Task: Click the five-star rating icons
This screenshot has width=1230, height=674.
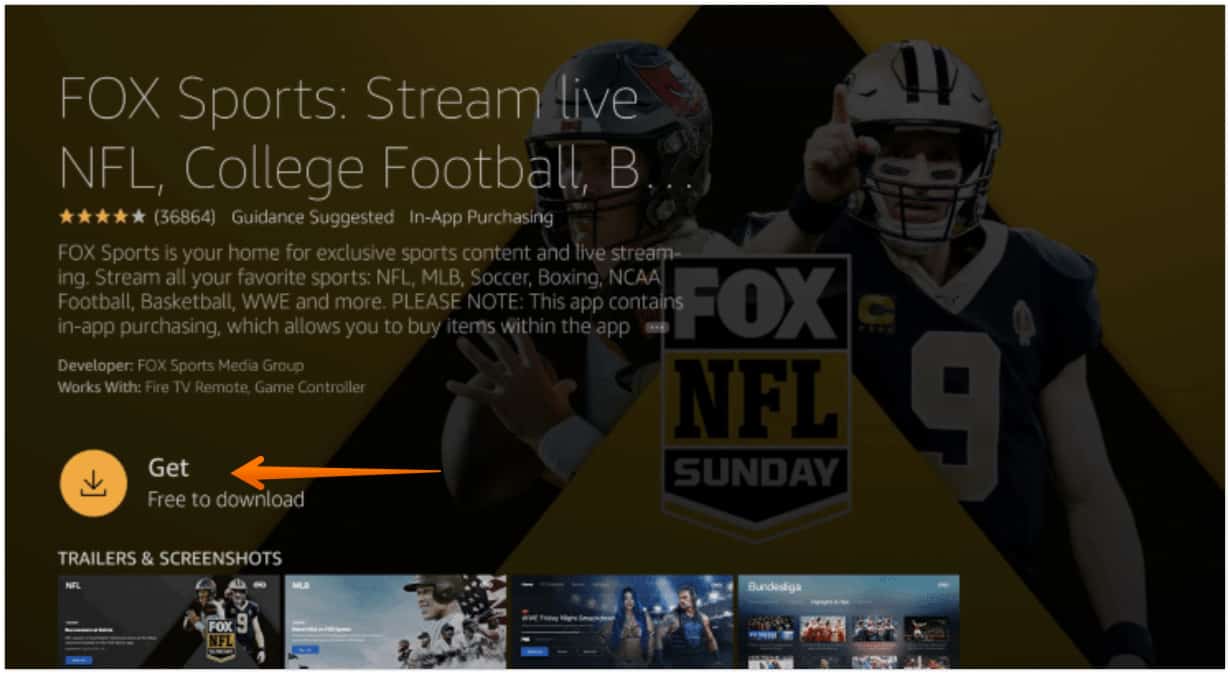Action: coord(102,216)
